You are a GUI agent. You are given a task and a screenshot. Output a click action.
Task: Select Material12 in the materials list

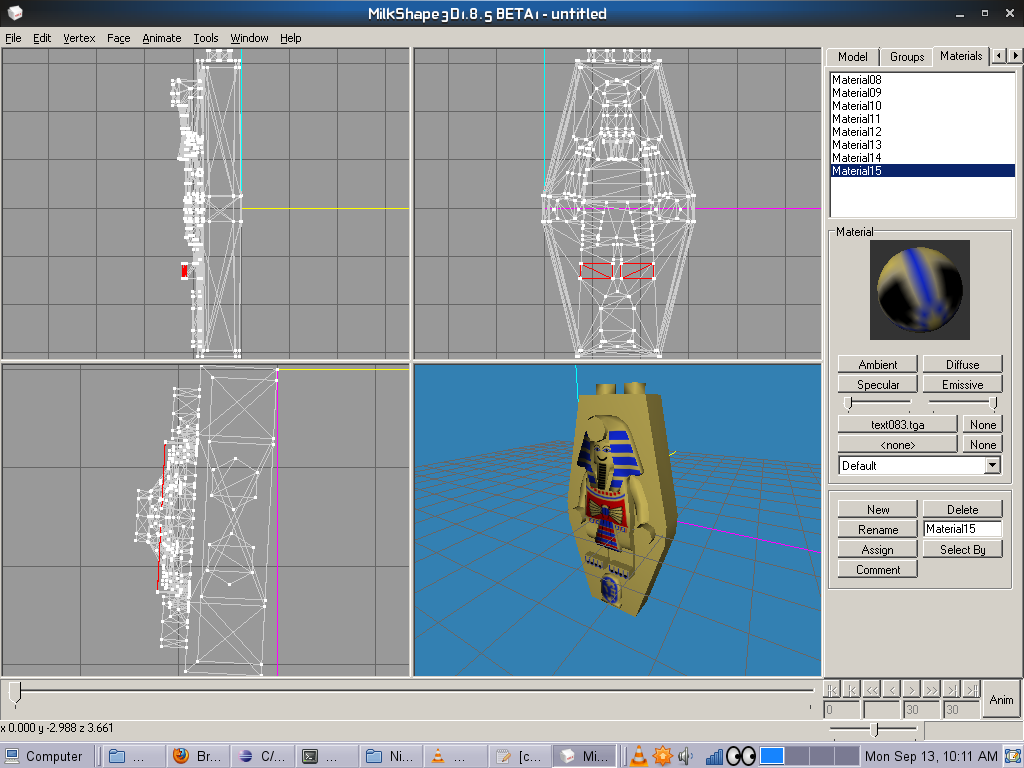point(857,132)
